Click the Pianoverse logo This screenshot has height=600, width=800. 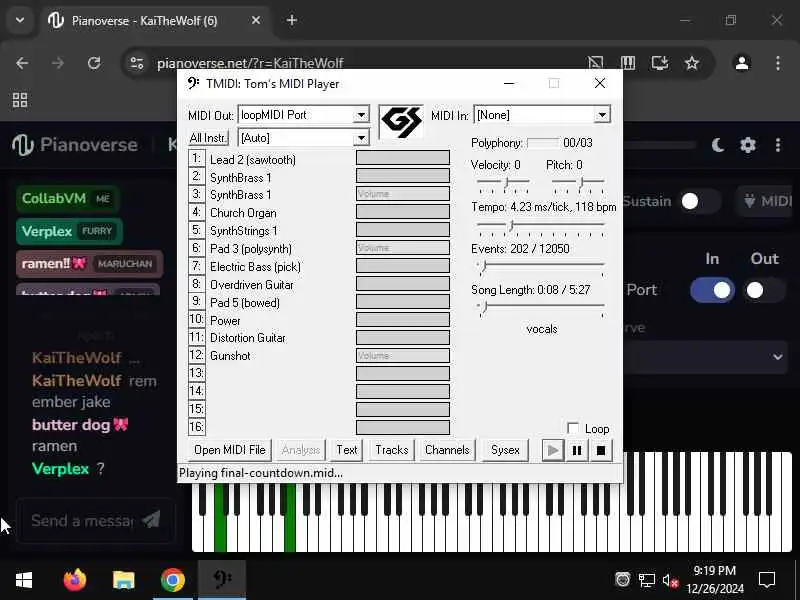[x=75, y=145]
